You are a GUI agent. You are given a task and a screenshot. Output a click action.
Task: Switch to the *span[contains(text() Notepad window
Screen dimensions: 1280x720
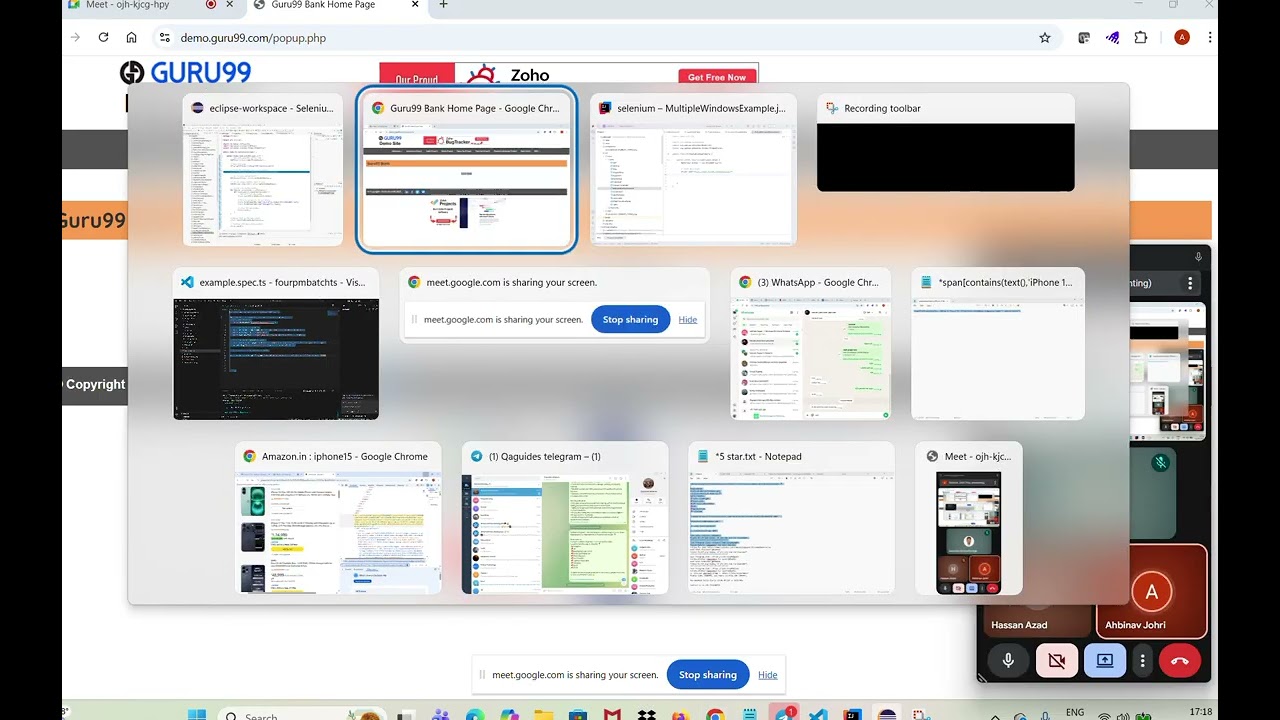coord(998,344)
